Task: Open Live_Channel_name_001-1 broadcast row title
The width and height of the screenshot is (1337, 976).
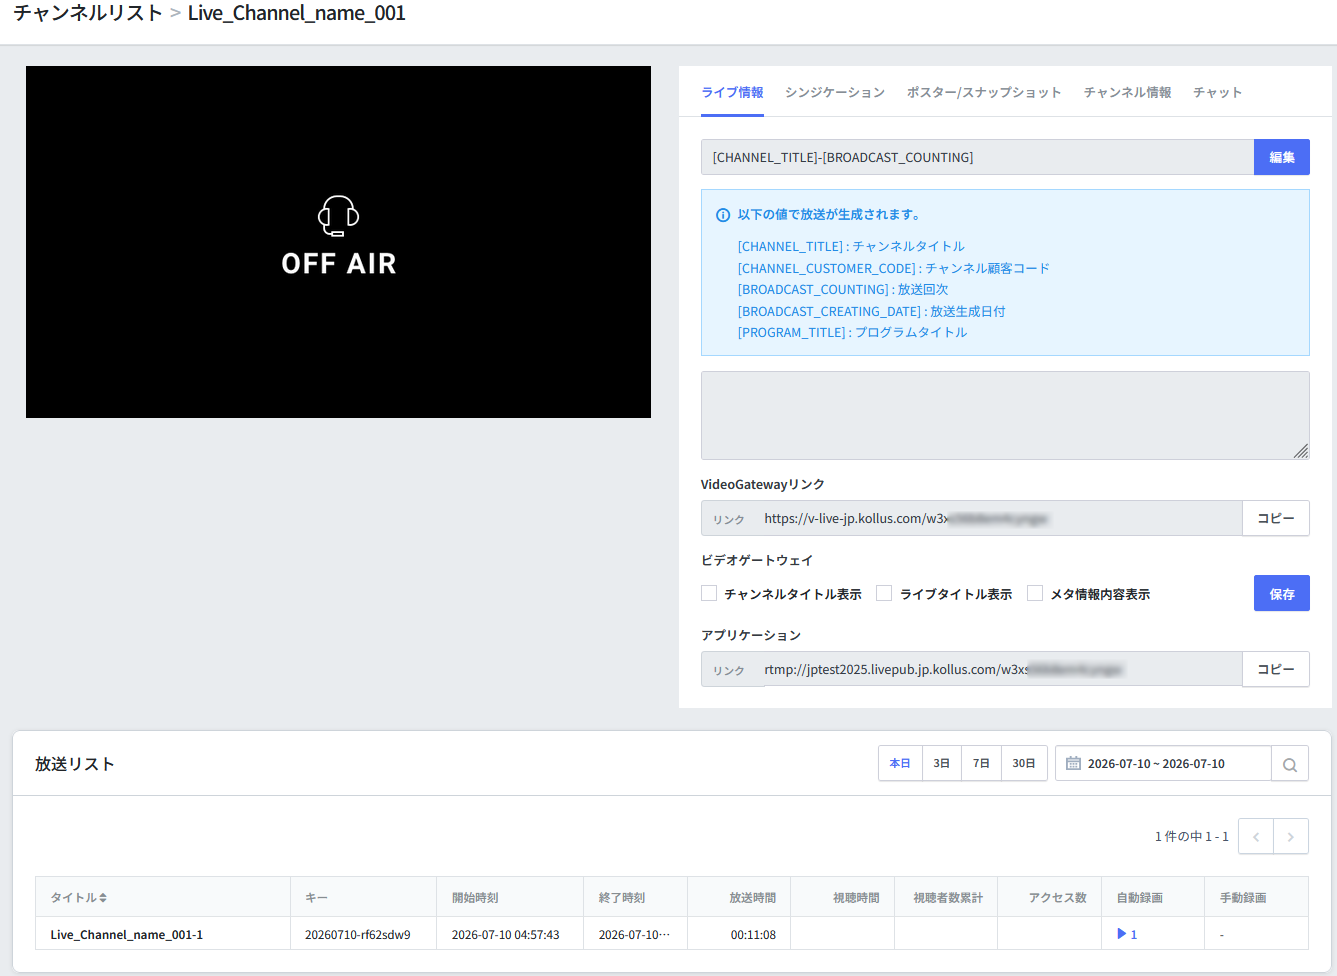Action: pyautogui.click(x=127, y=935)
